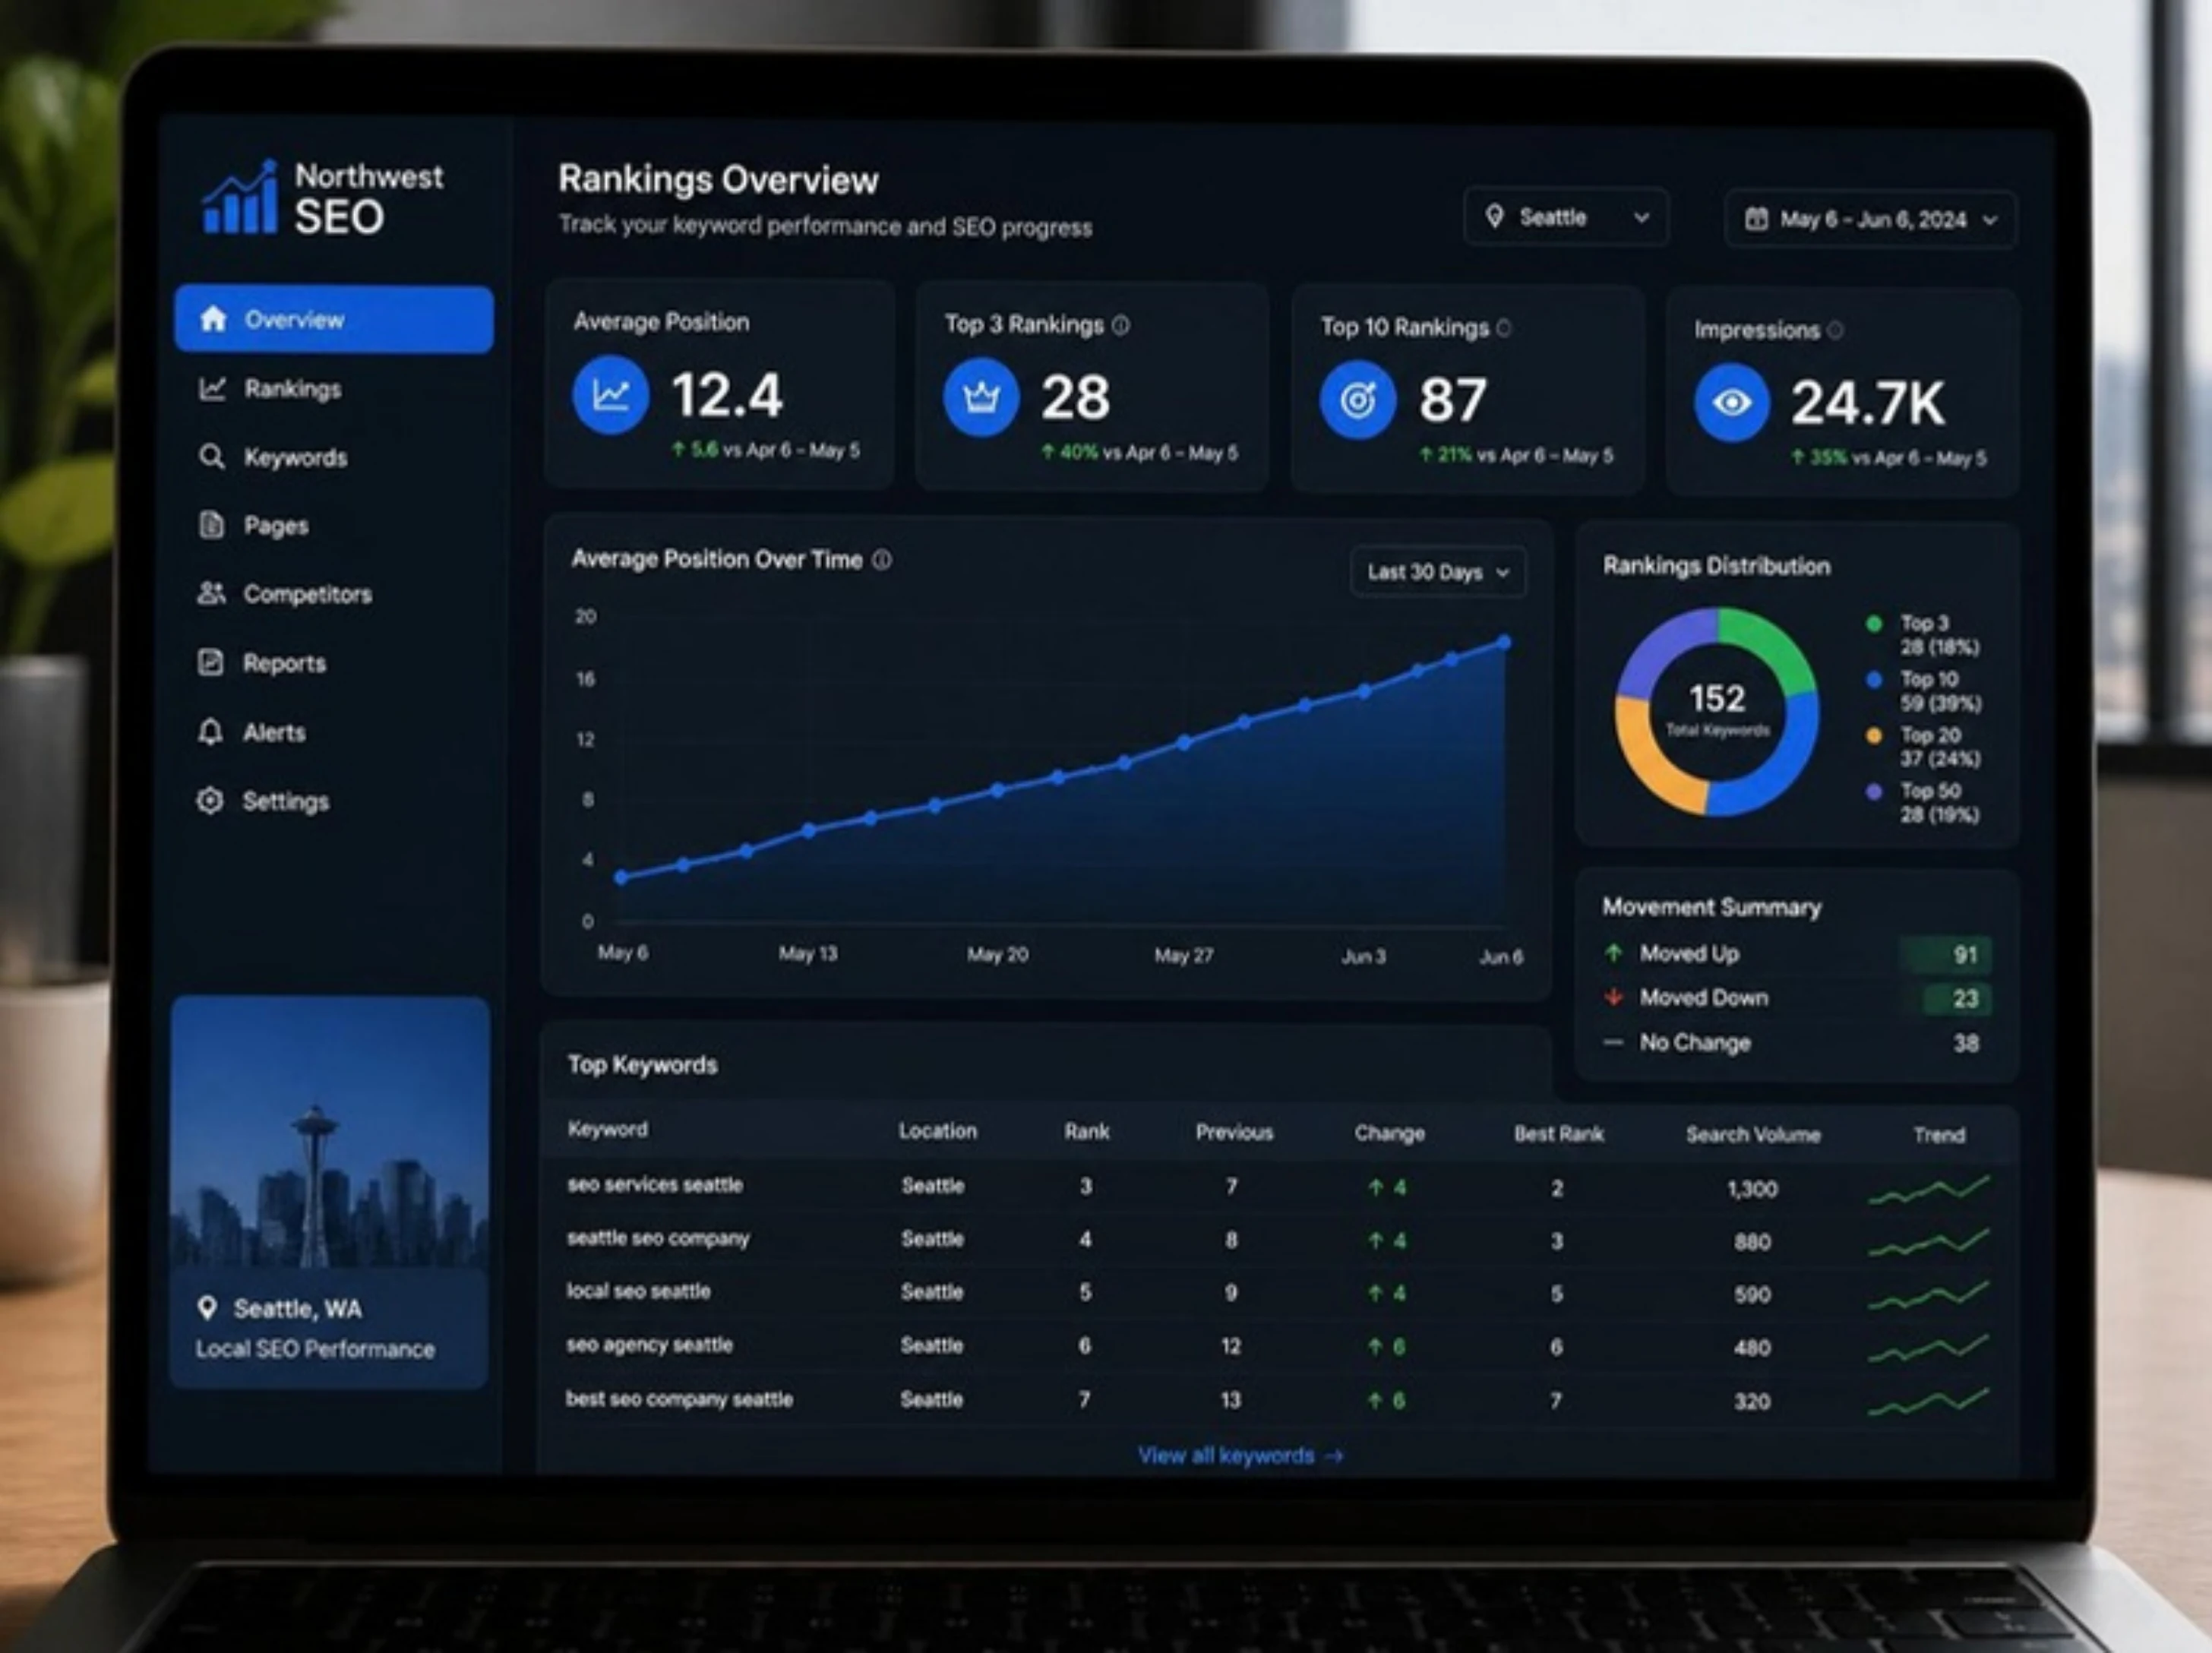Viewport: 2212px width, 1653px height.
Task: Click the Impressions eye icon
Action: pos(1732,403)
